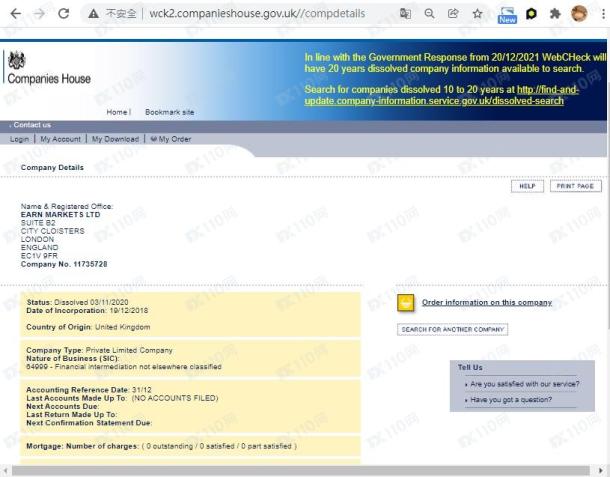Open the extensions puzzle icon
Screen dimensions: 610x477
(x=555, y=14)
